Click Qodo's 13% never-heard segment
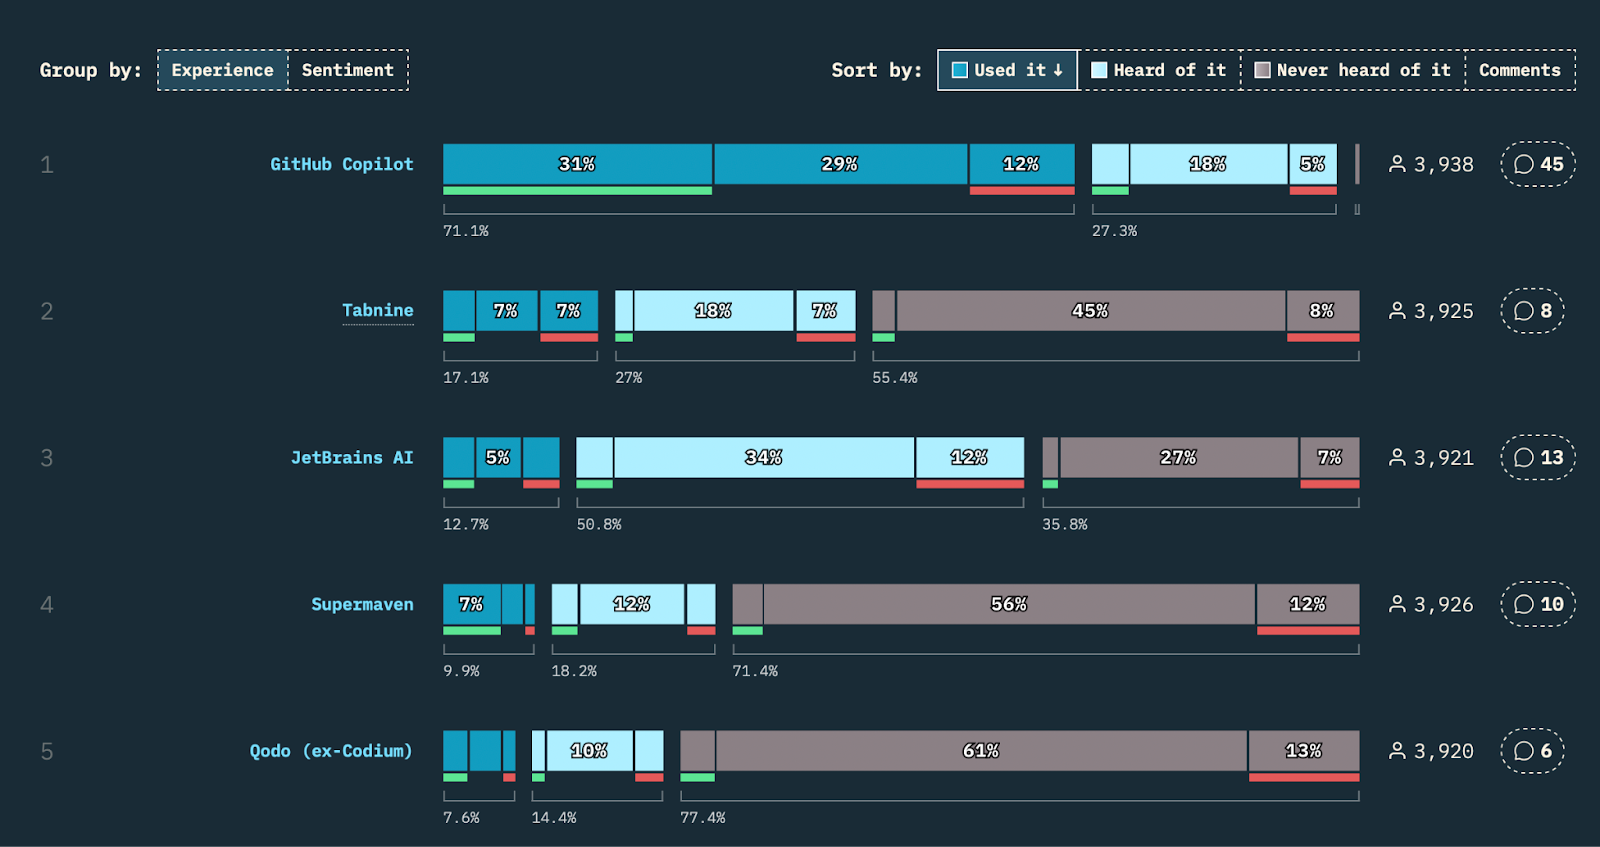This screenshot has width=1600, height=847. click(x=1304, y=751)
